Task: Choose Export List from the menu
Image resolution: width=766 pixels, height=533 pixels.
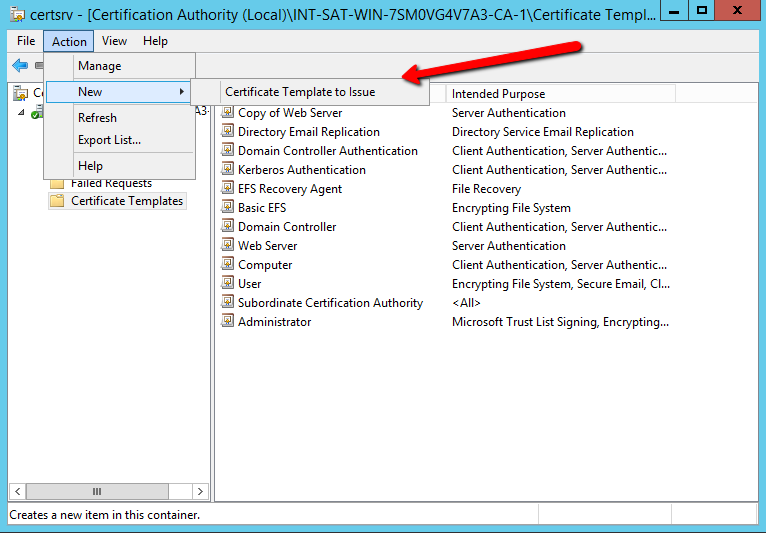Action: point(109,140)
